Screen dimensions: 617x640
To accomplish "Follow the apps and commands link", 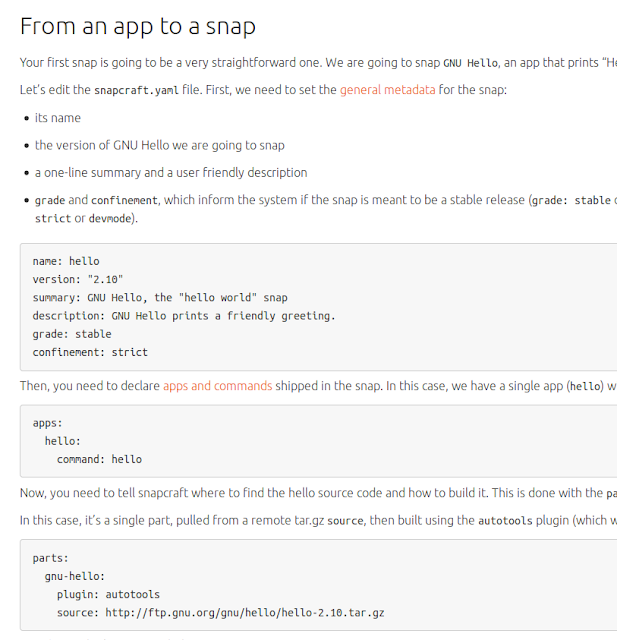I will tap(218, 386).
